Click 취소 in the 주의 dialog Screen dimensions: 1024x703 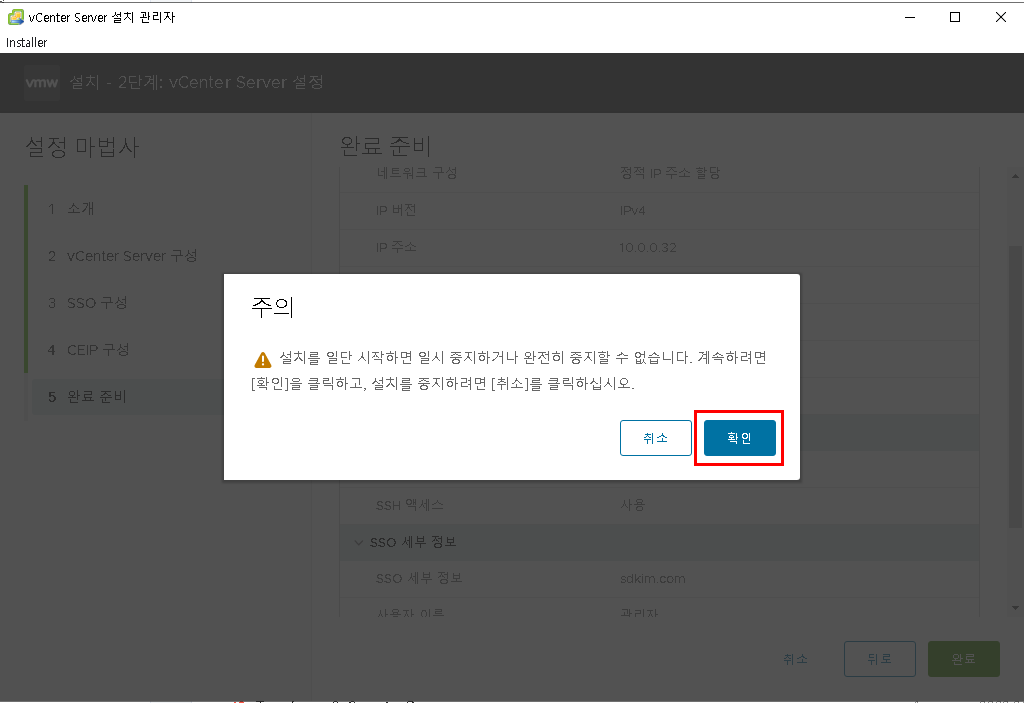pos(656,438)
